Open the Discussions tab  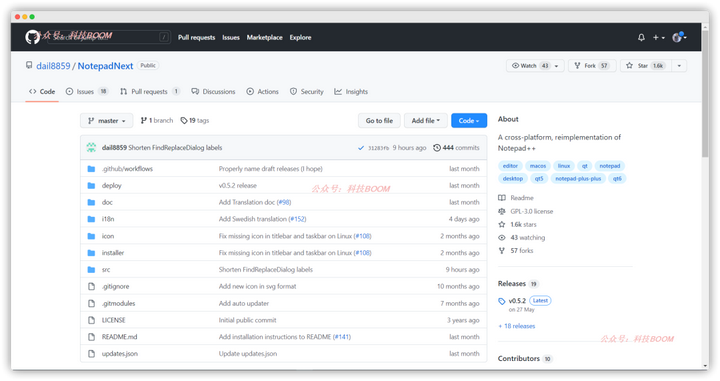click(x=213, y=92)
